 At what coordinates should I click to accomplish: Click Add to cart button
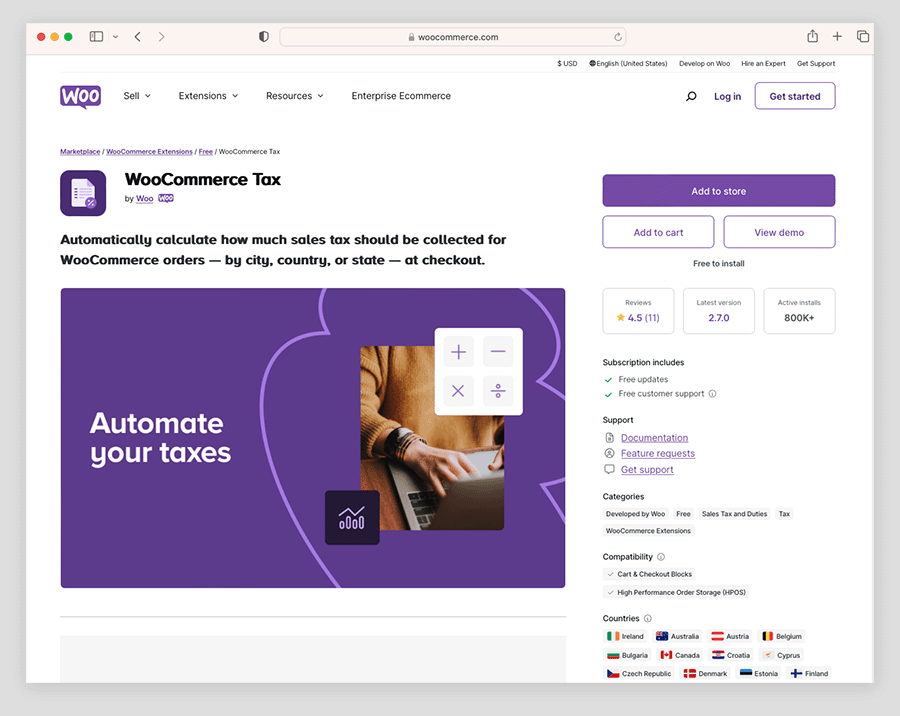click(x=658, y=232)
